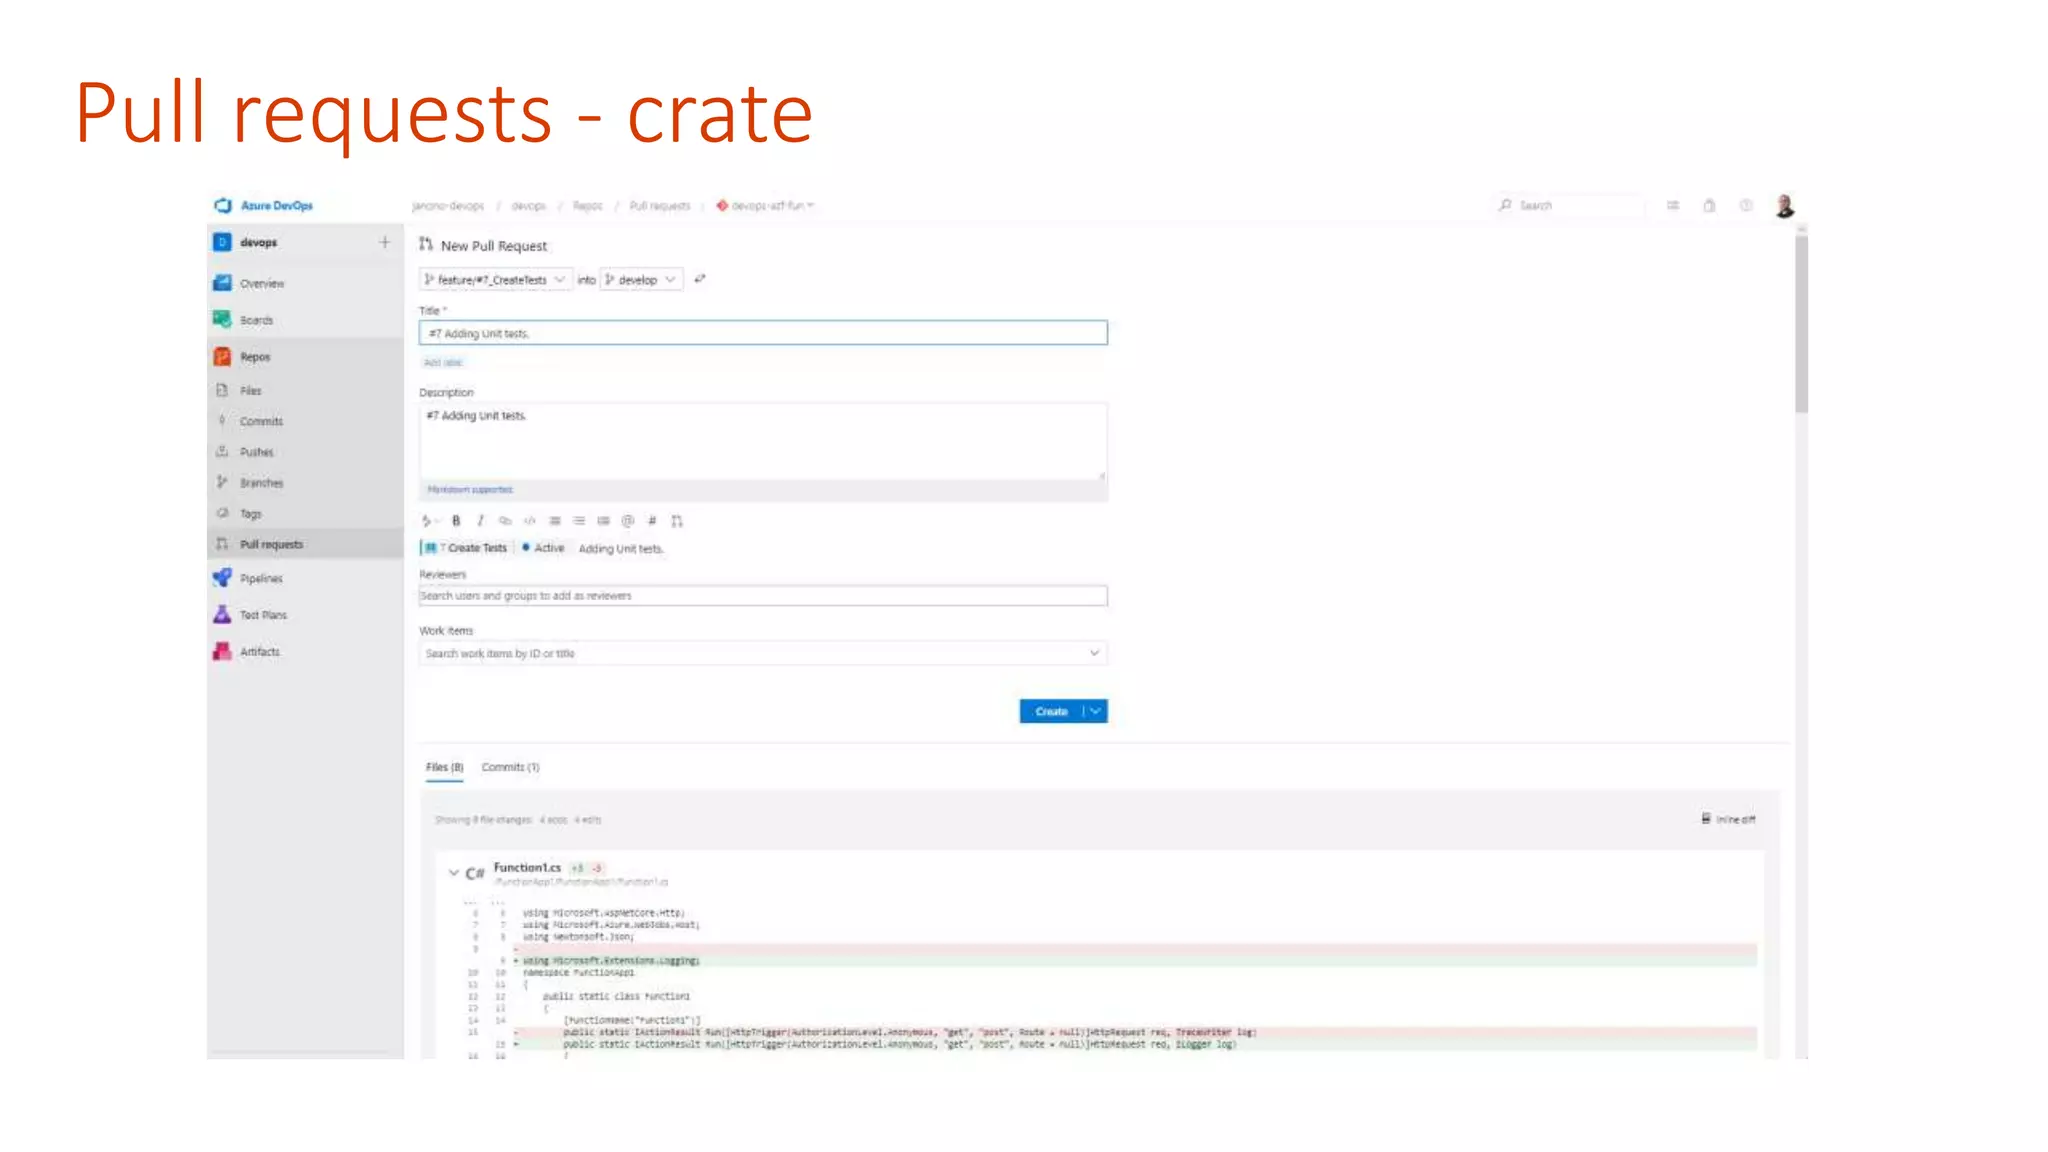Swap source and target branches icon
This screenshot has height=1152, width=2048.
pos(700,279)
